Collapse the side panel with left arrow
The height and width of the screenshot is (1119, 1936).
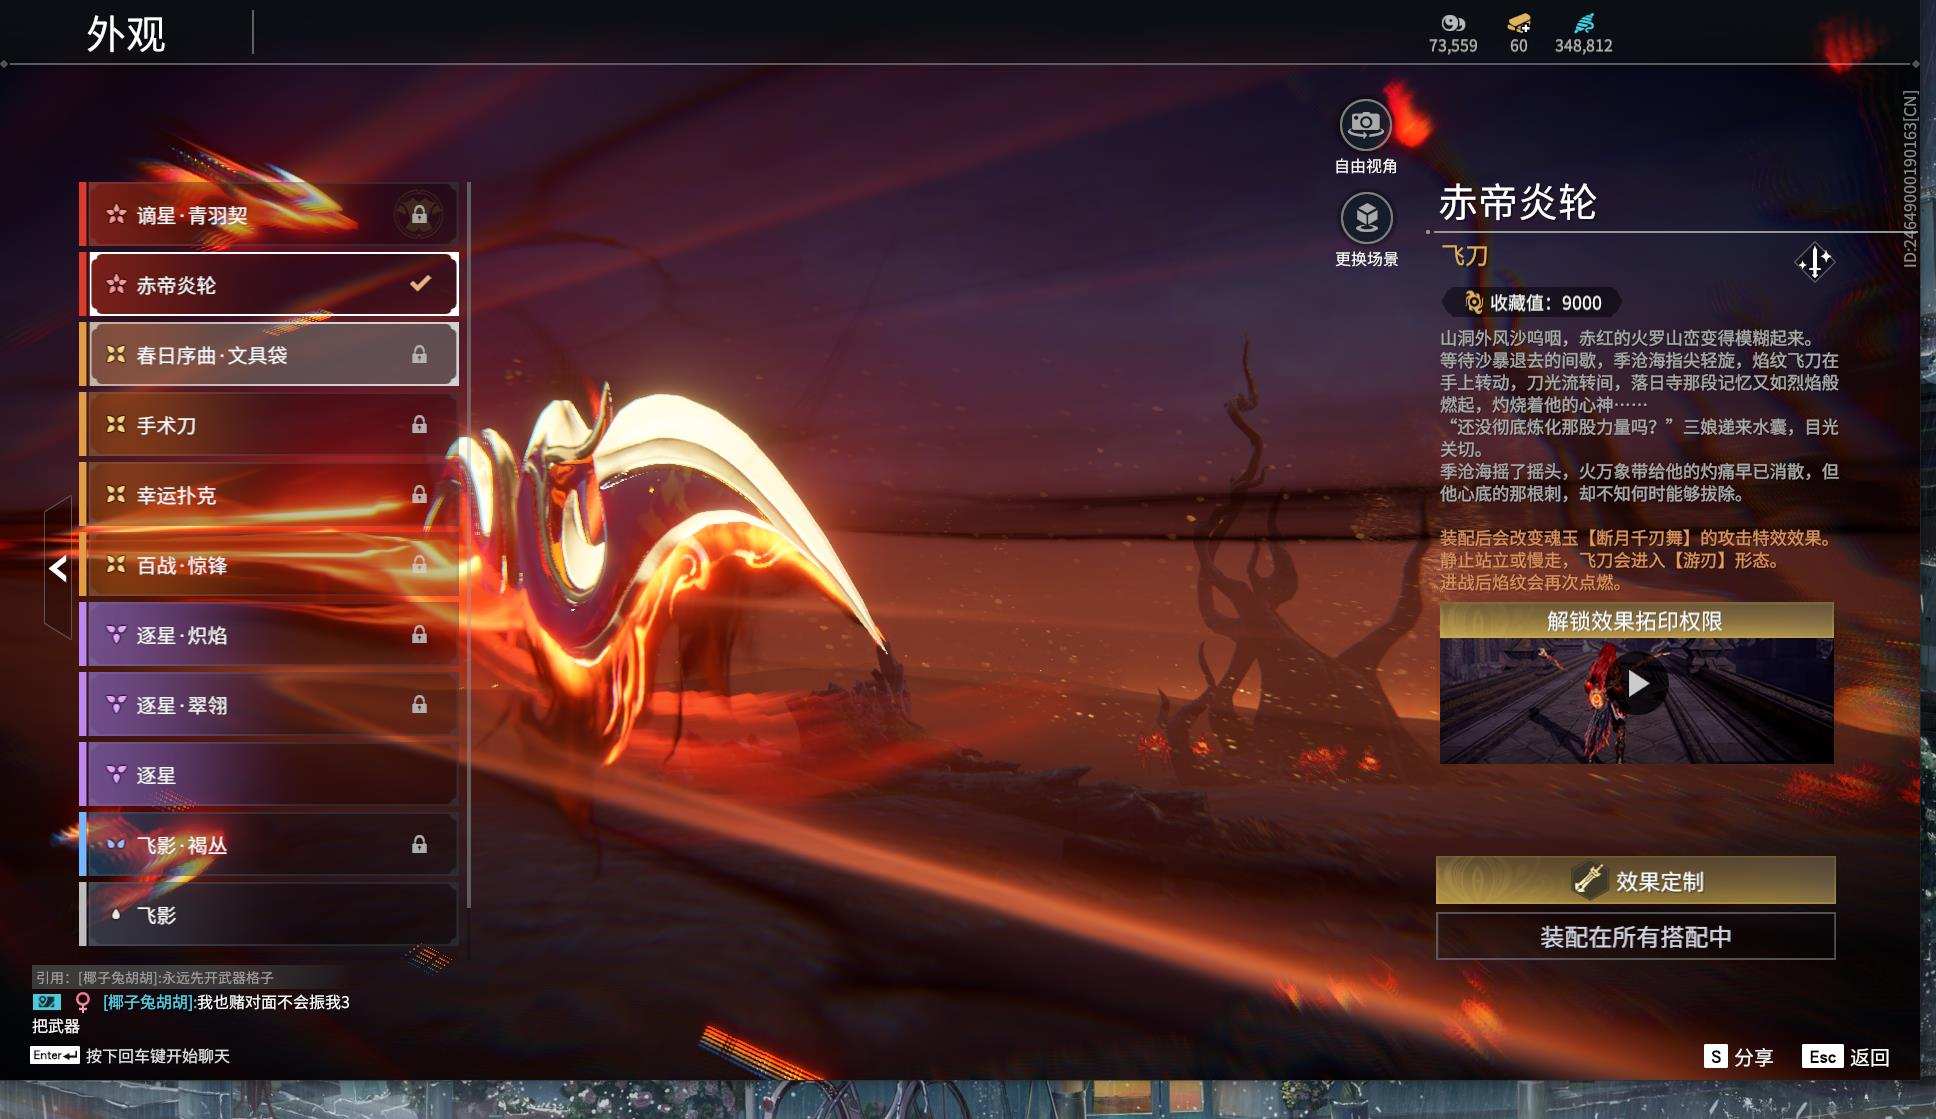click(x=58, y=568)
